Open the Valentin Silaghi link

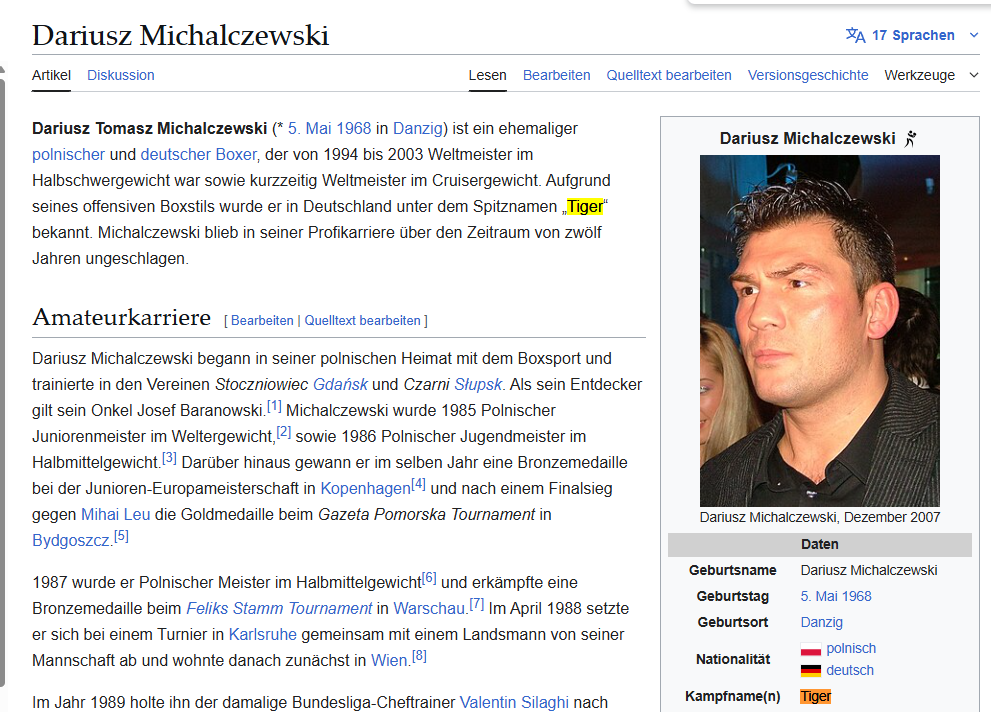(514, 702)
